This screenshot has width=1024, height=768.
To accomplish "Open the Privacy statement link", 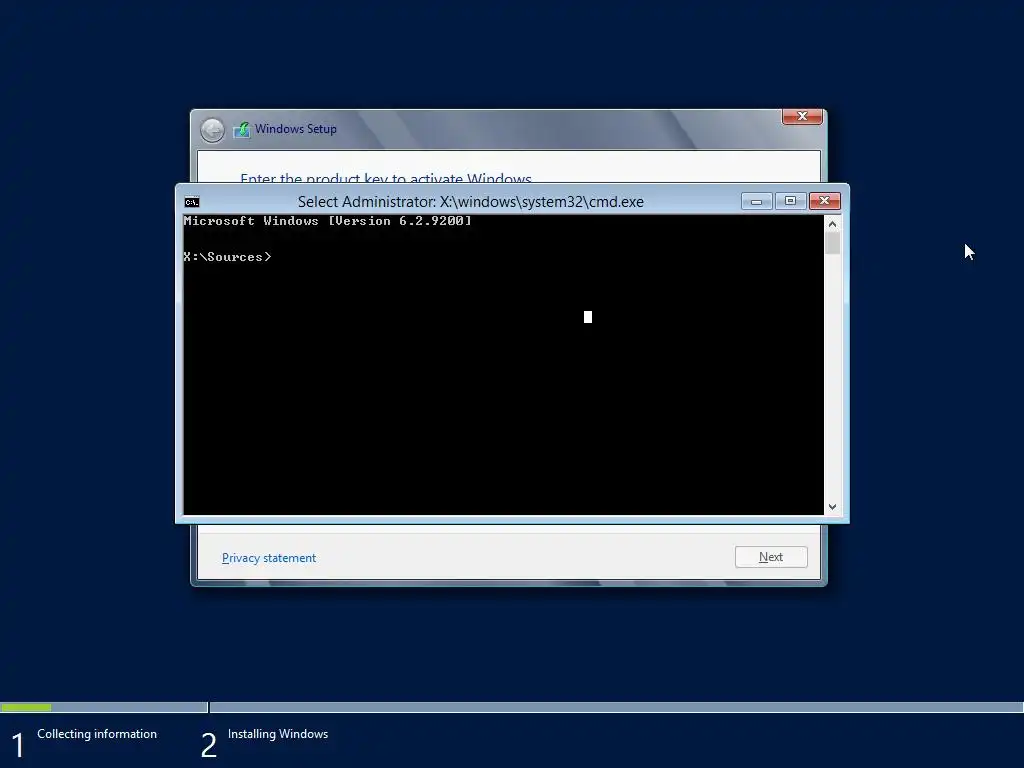I will coord(268,558).
